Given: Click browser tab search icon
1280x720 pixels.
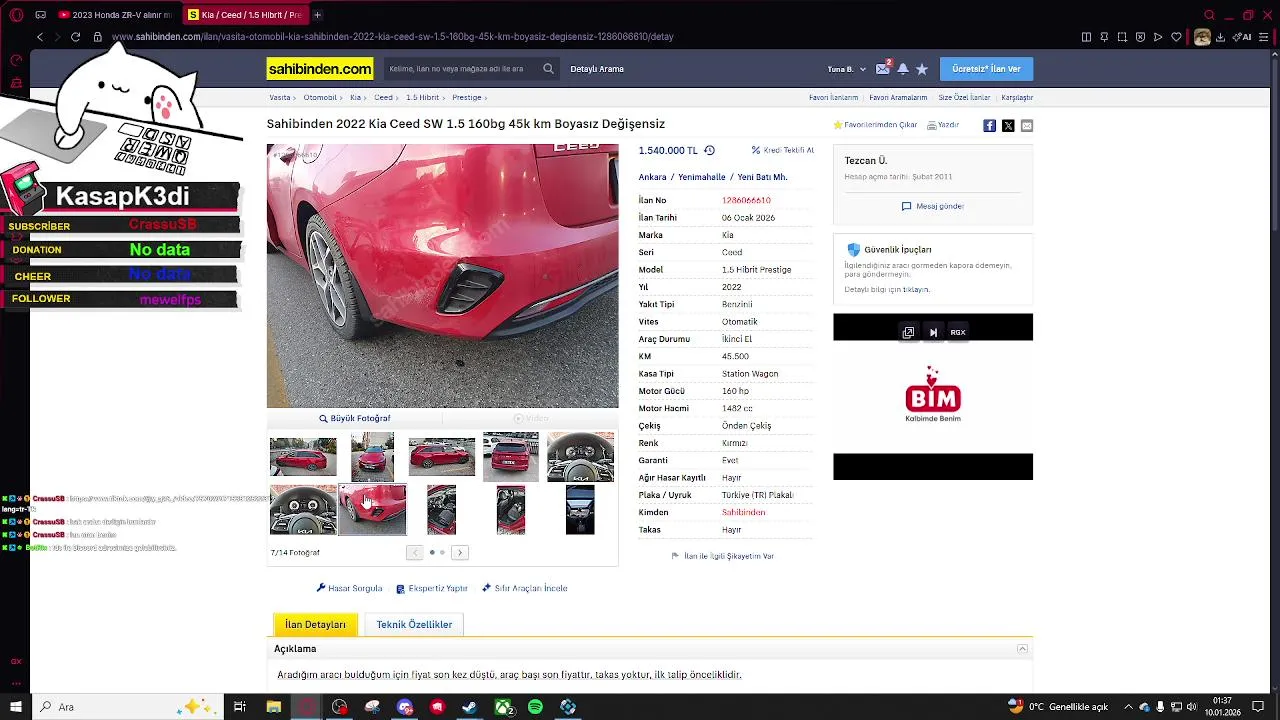Looking at the screenshot, I should [x=1209, y=15].
